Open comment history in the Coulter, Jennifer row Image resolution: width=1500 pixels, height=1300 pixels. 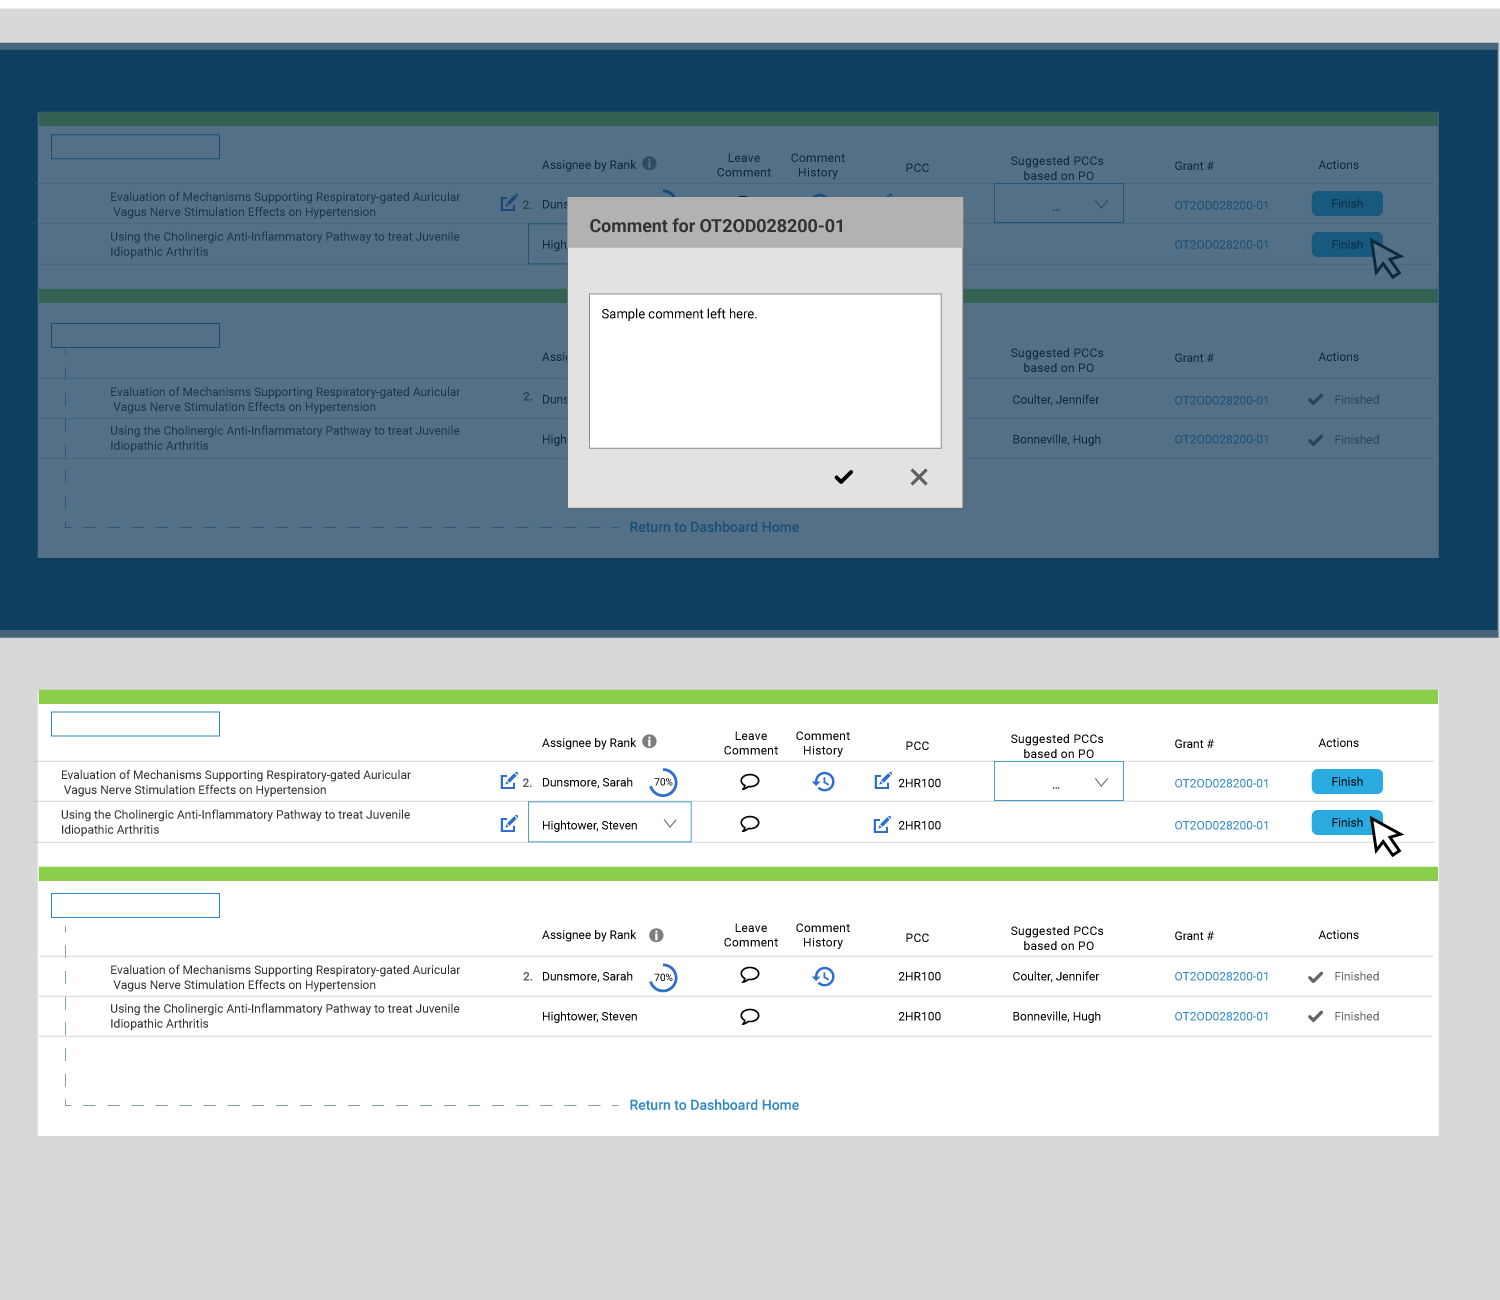823,976
